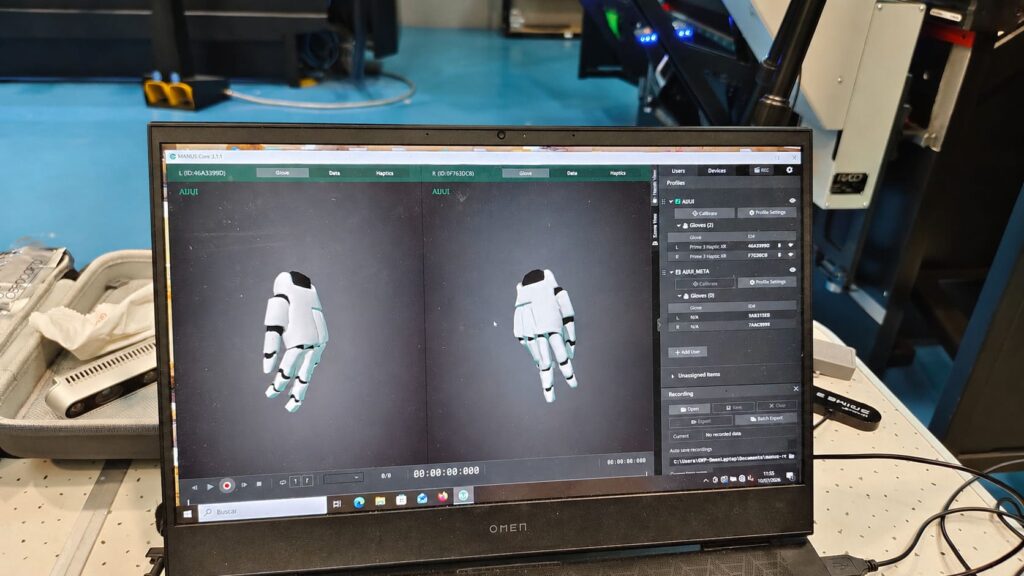Screen dimensions: 1024x576
Task: Collapse Gloves (2) under AIJUI
Action: pos(679,225)
